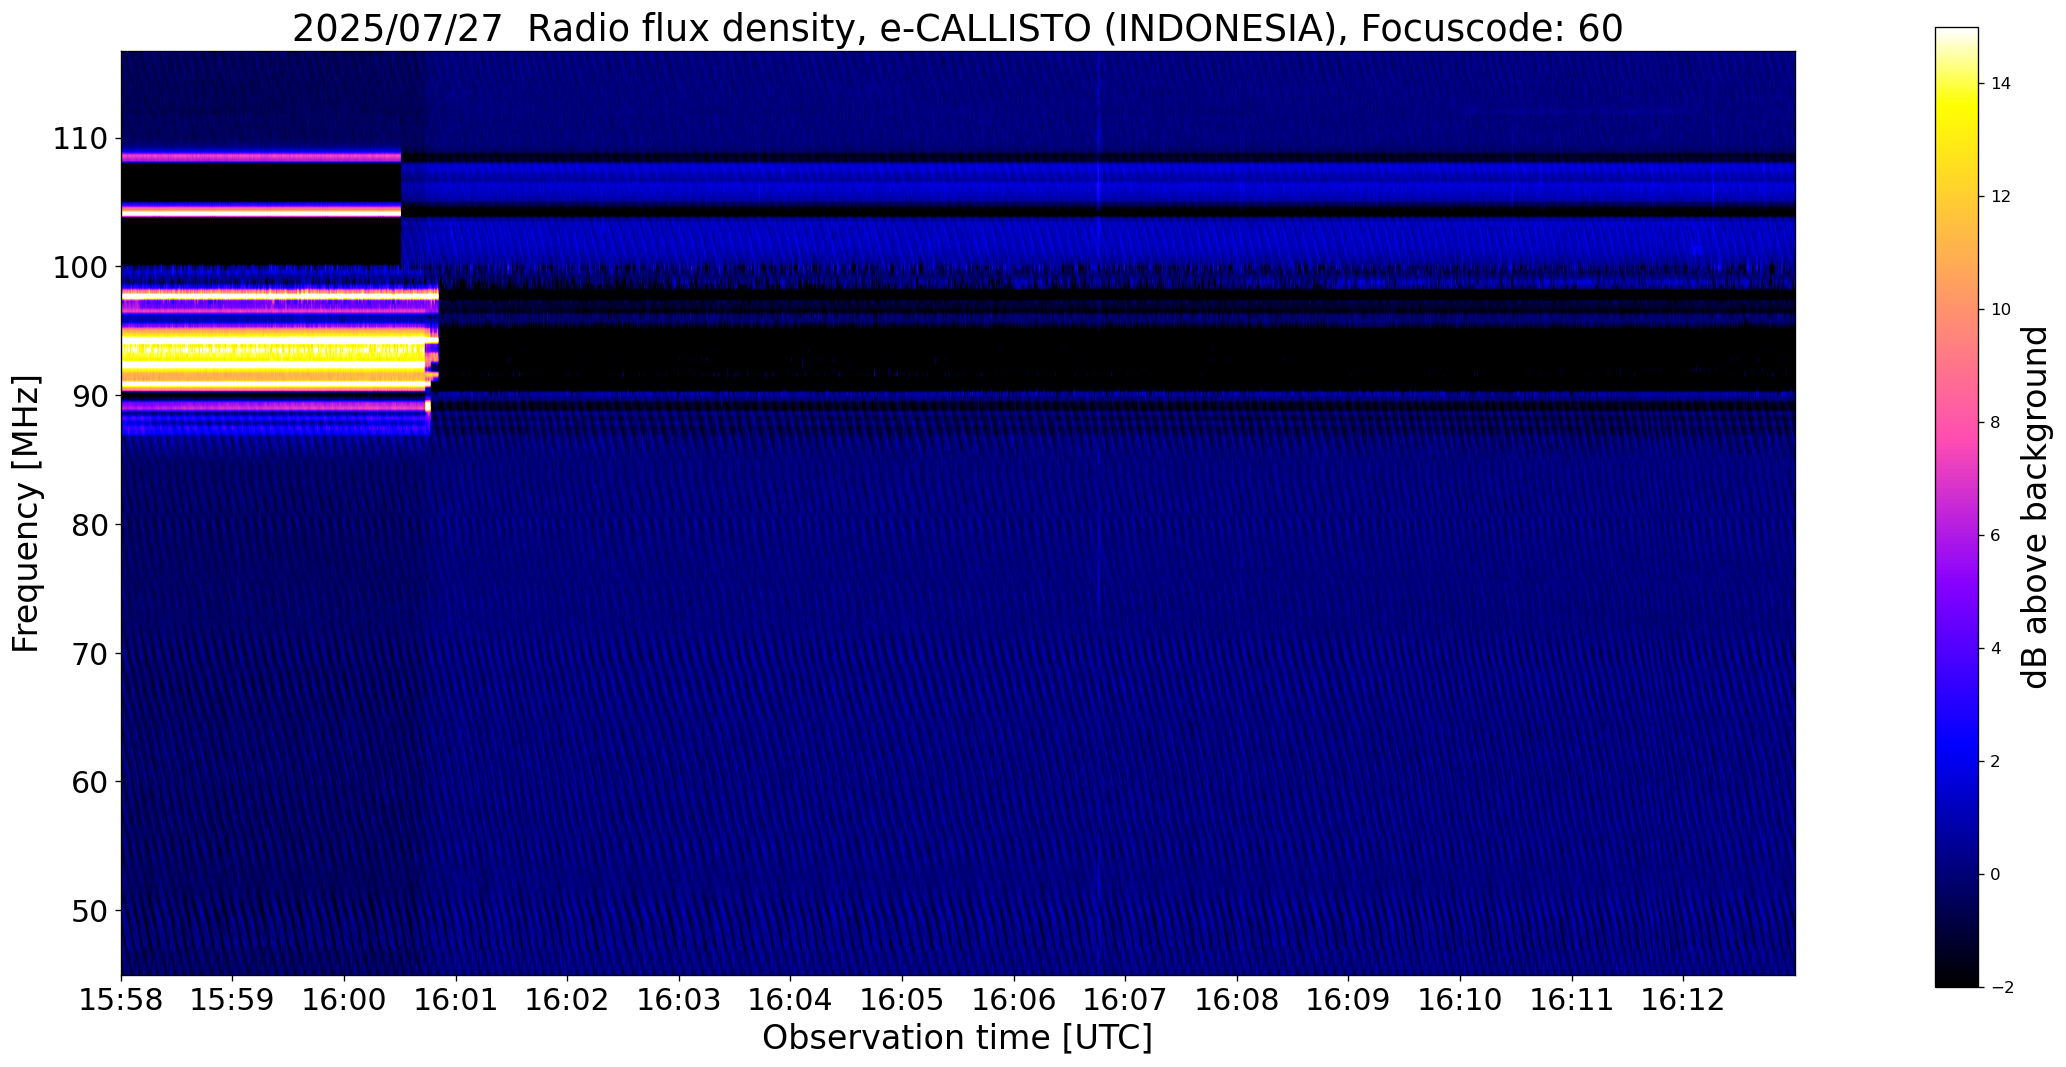This screenshot has width=2066, height=1067.
Task: Click the plot title mentioning e-CALLISTO (INDONESIA)
Action: coord(957,28)
